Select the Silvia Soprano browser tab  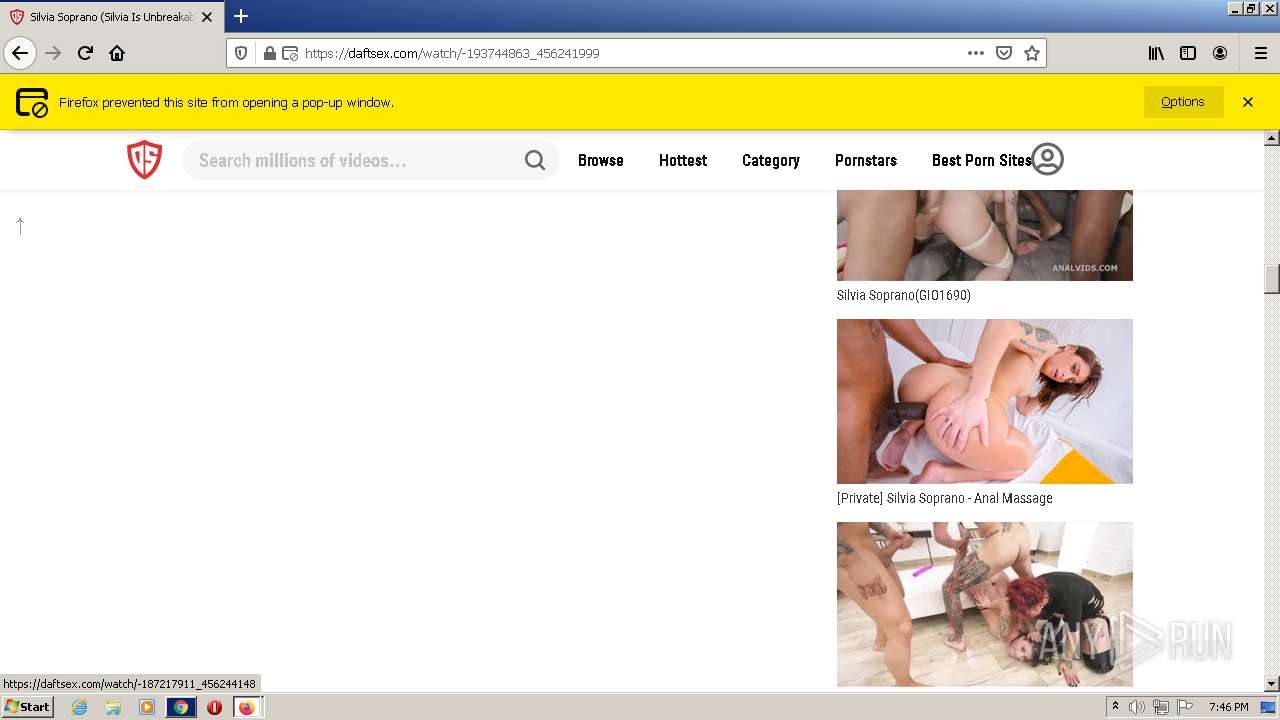coord(111,17)
